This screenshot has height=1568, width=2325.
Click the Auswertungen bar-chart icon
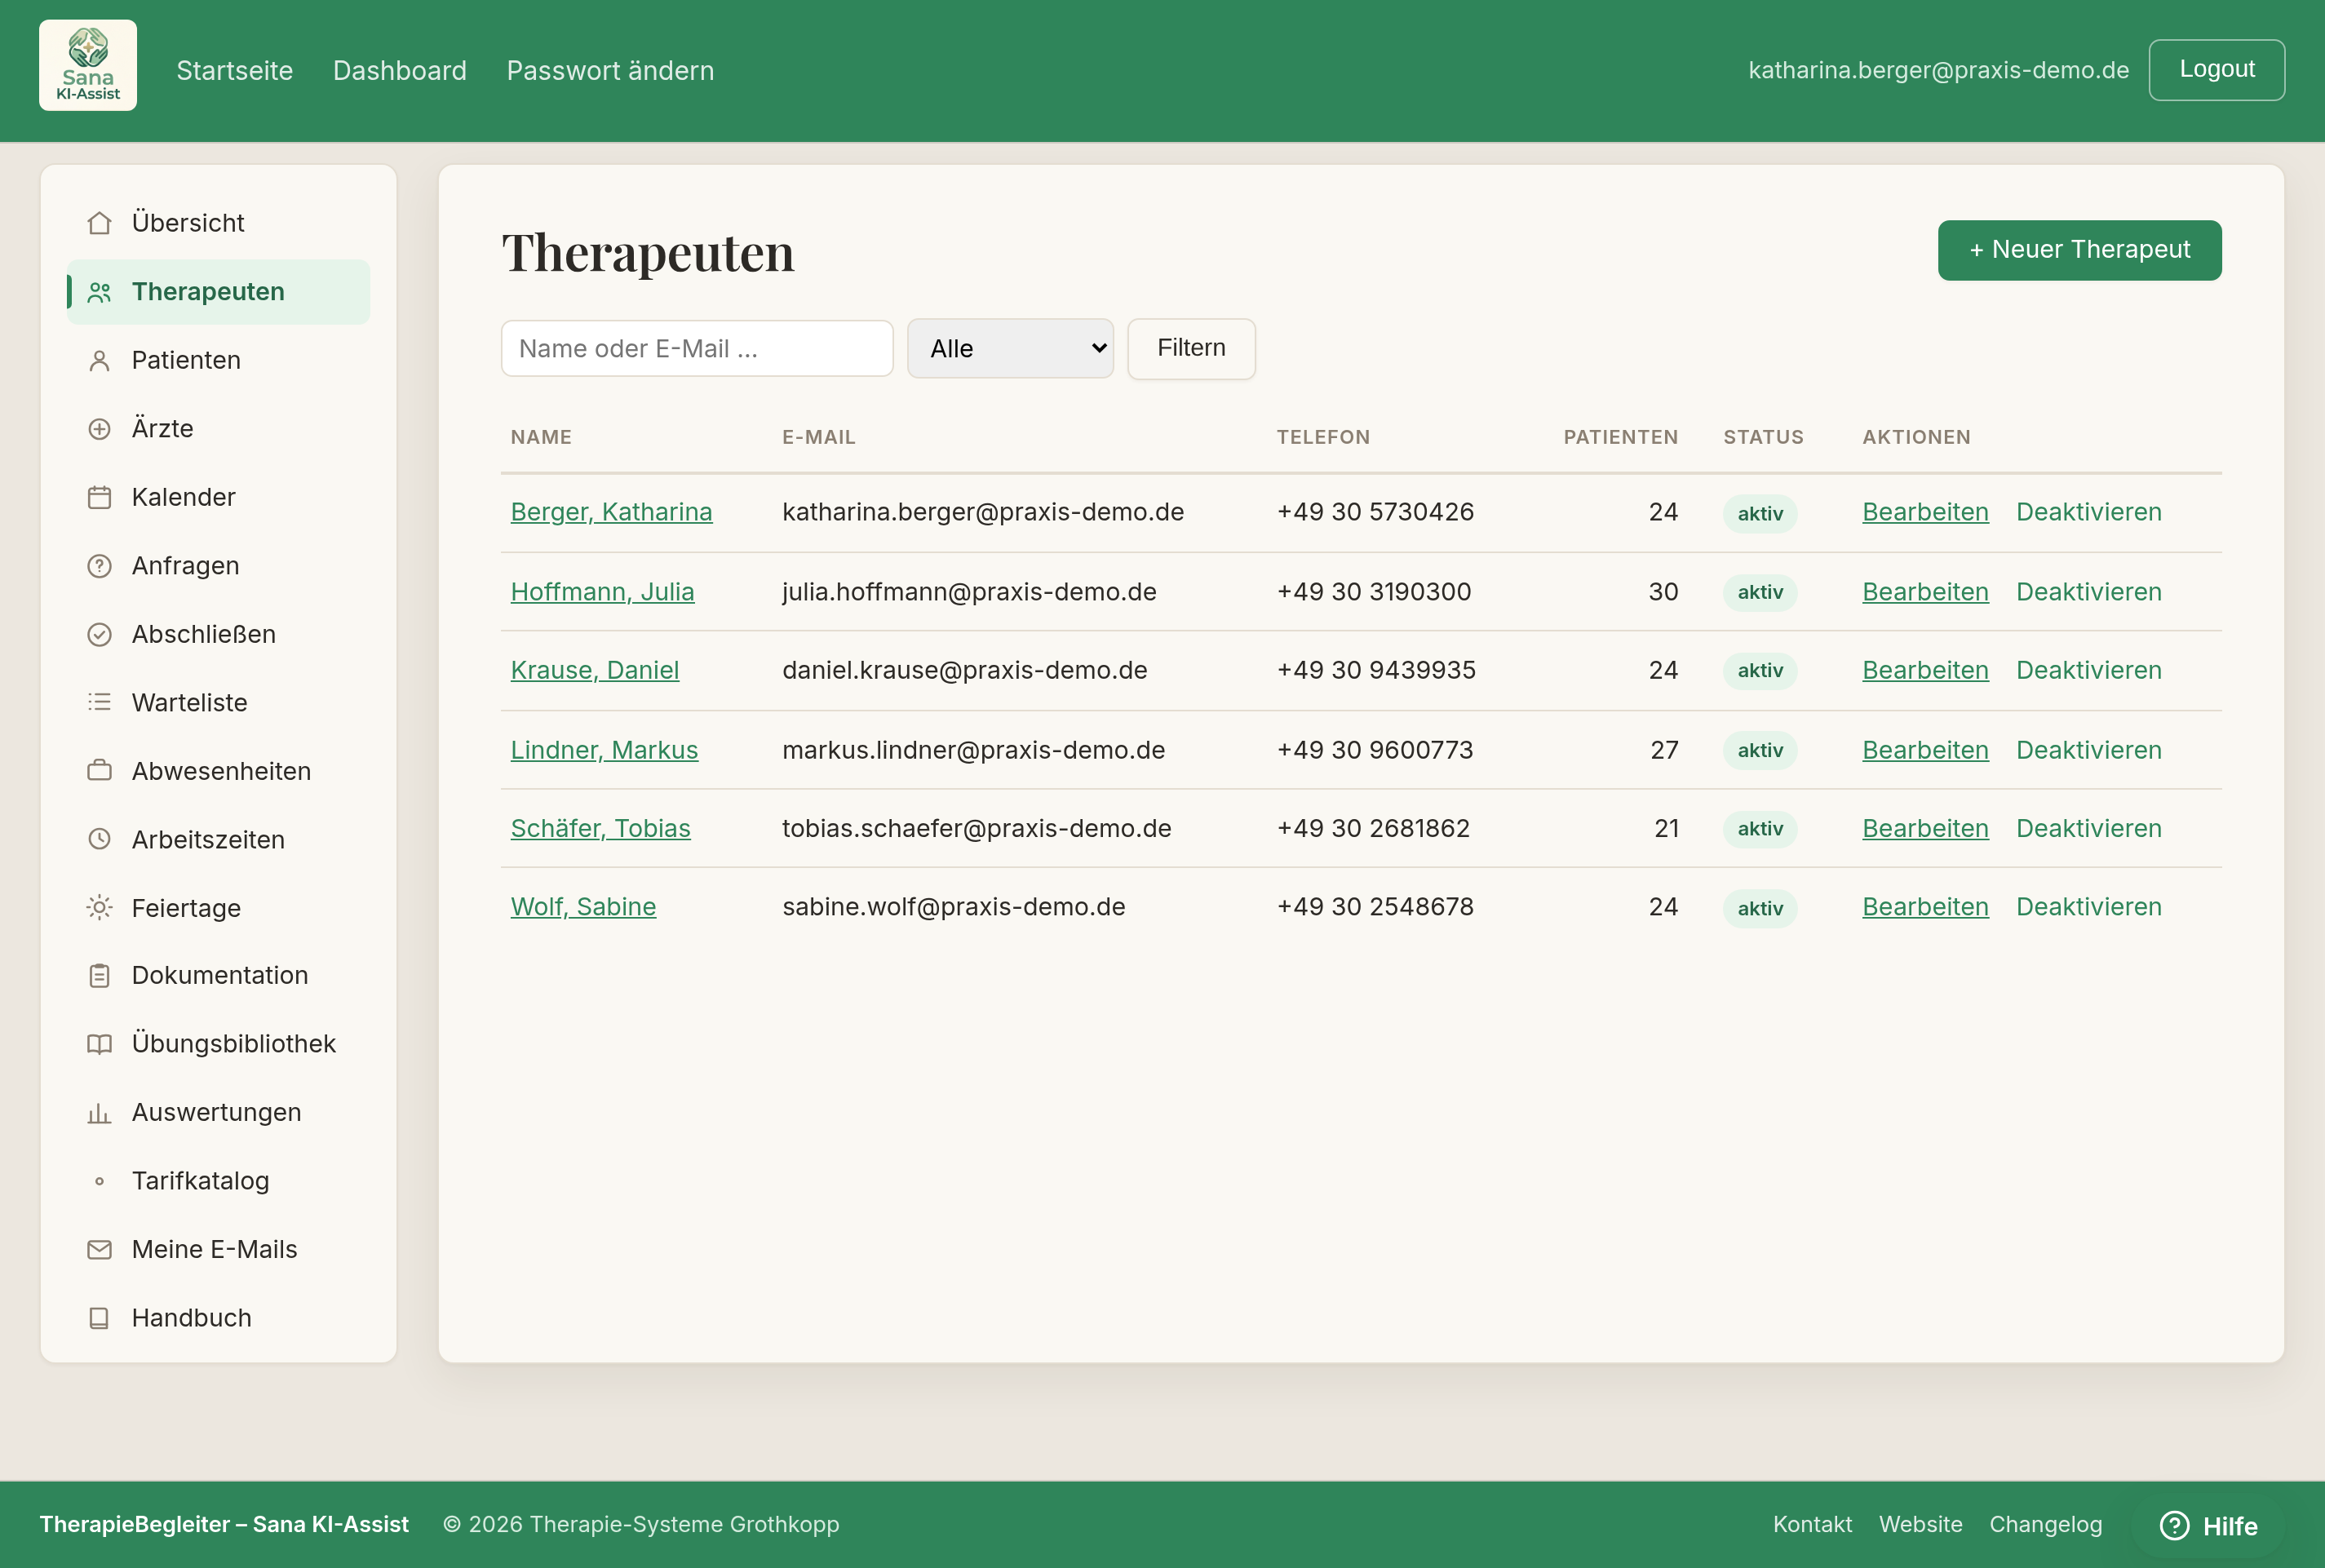[99, 1113]
